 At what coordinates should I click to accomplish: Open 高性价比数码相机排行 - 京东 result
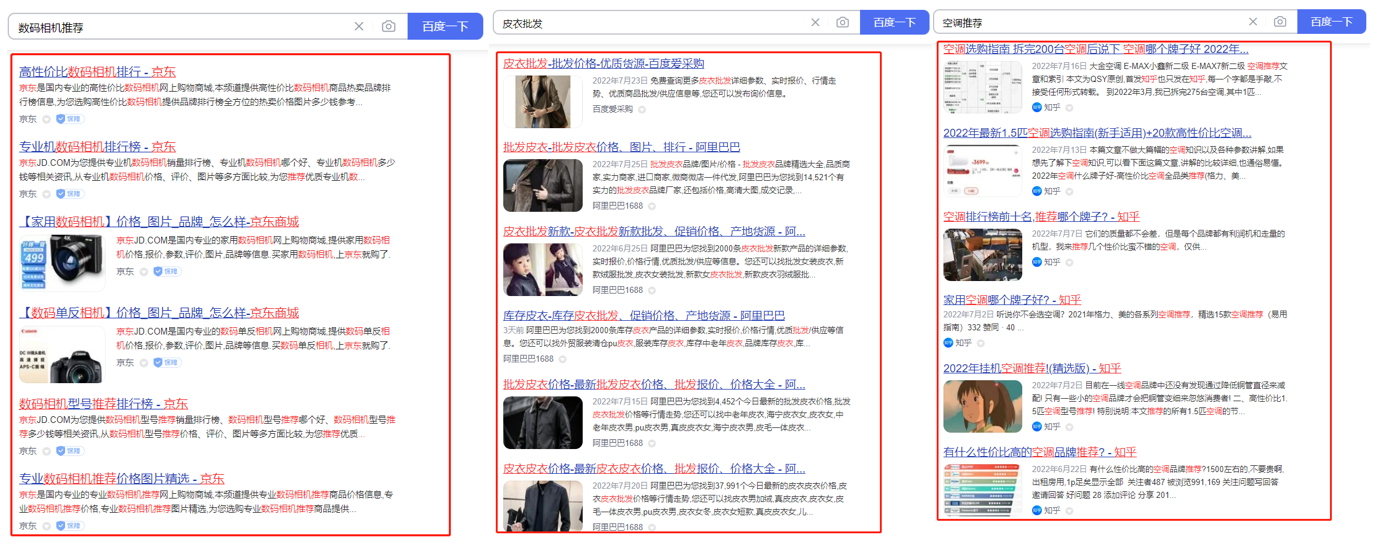pyautogui.click(x=97, y=72)
